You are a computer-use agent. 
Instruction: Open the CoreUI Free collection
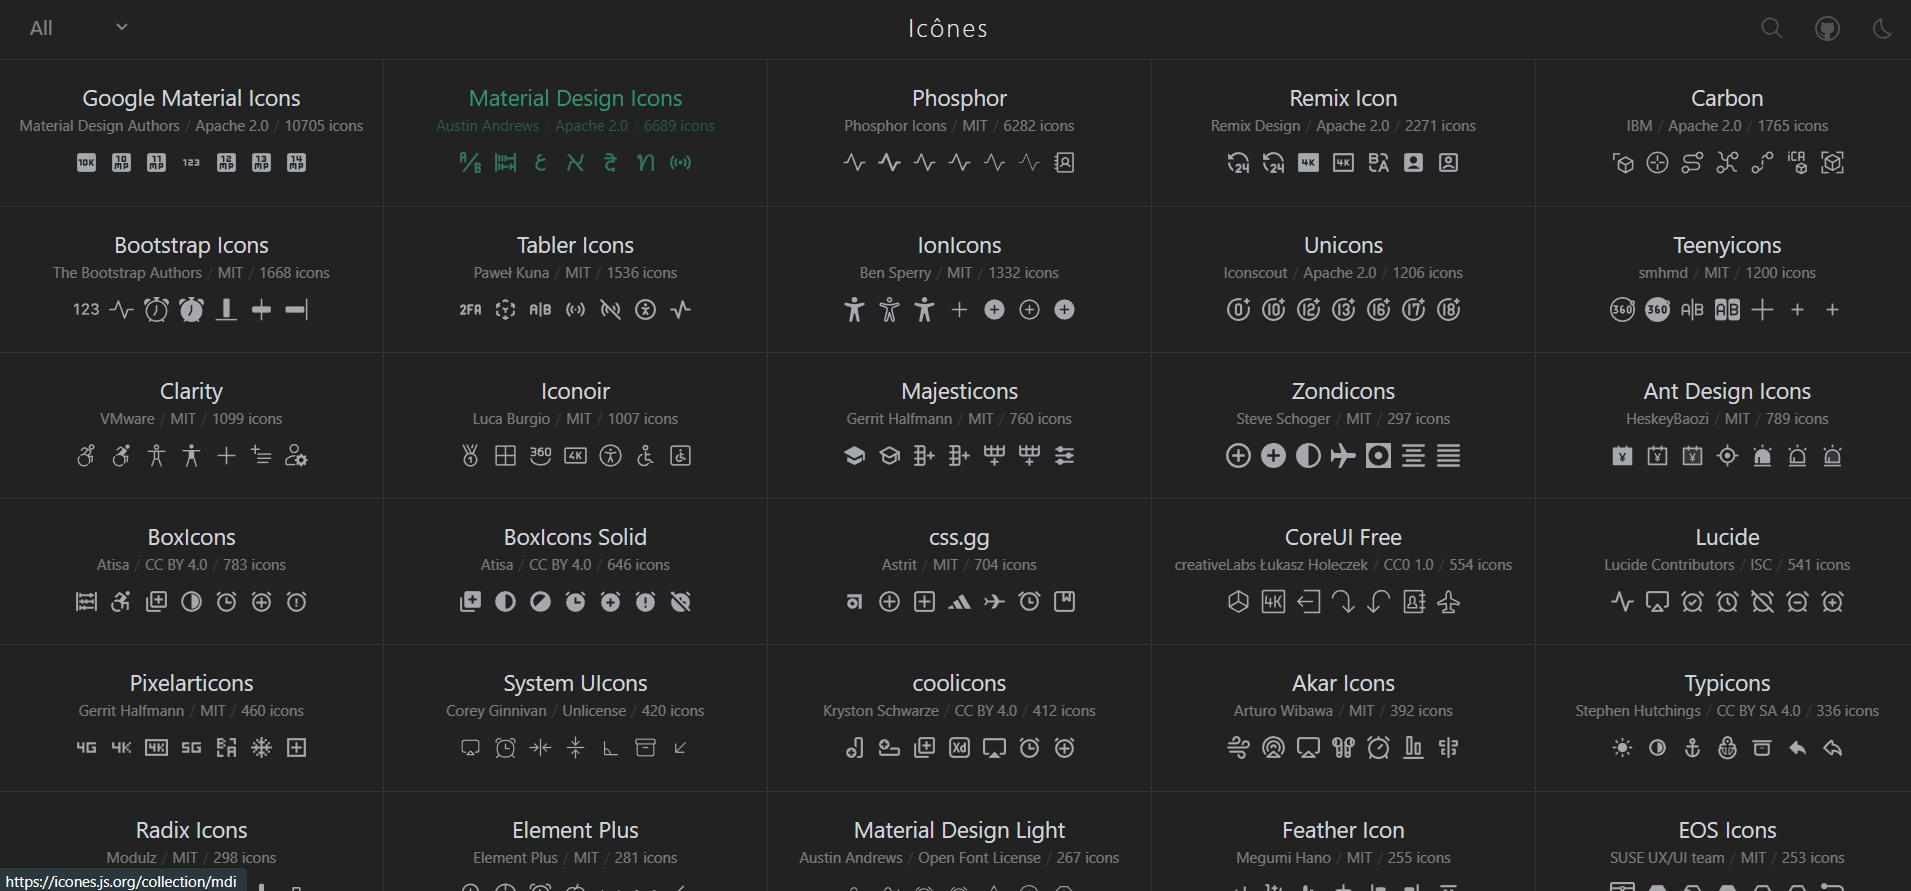pos(1343,572)
